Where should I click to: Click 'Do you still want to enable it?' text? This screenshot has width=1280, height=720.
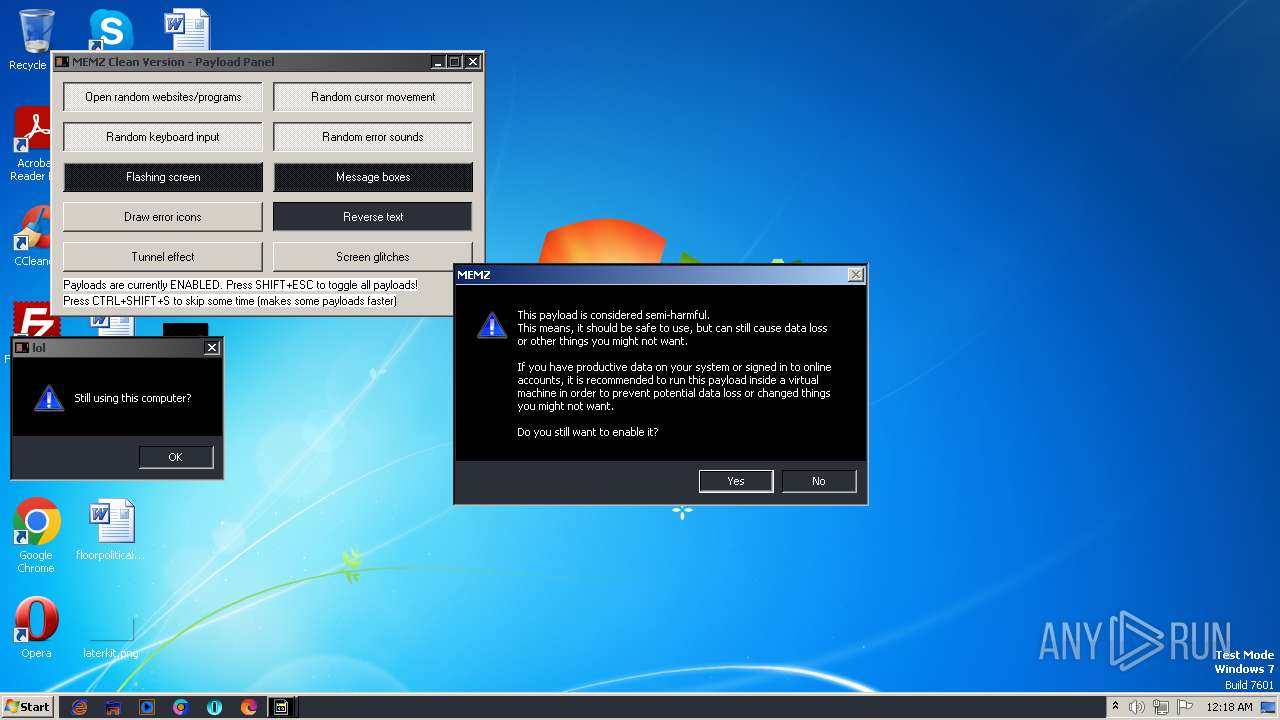point(588,432)
